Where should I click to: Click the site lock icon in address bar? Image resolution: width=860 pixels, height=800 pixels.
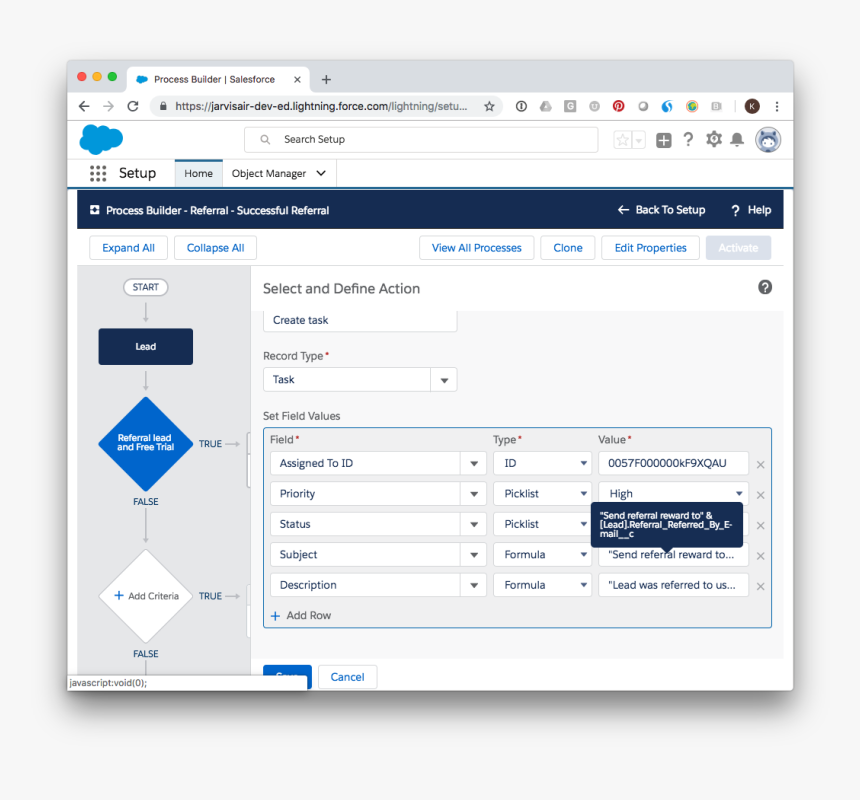(163, 106)
